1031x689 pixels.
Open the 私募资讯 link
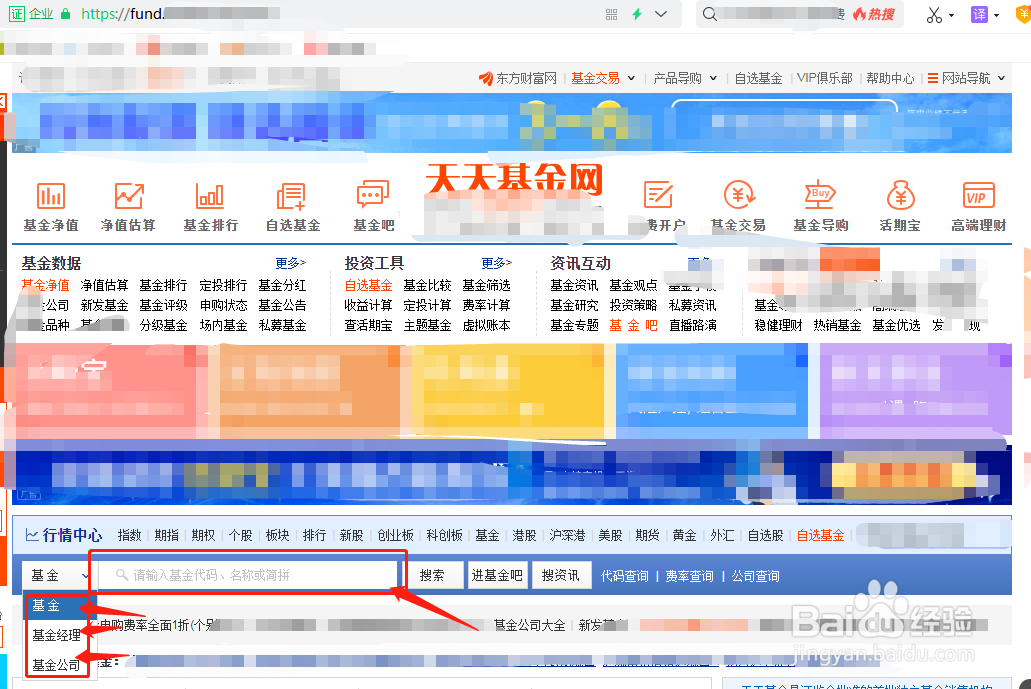pyautogui.click(x=692, y=305)
